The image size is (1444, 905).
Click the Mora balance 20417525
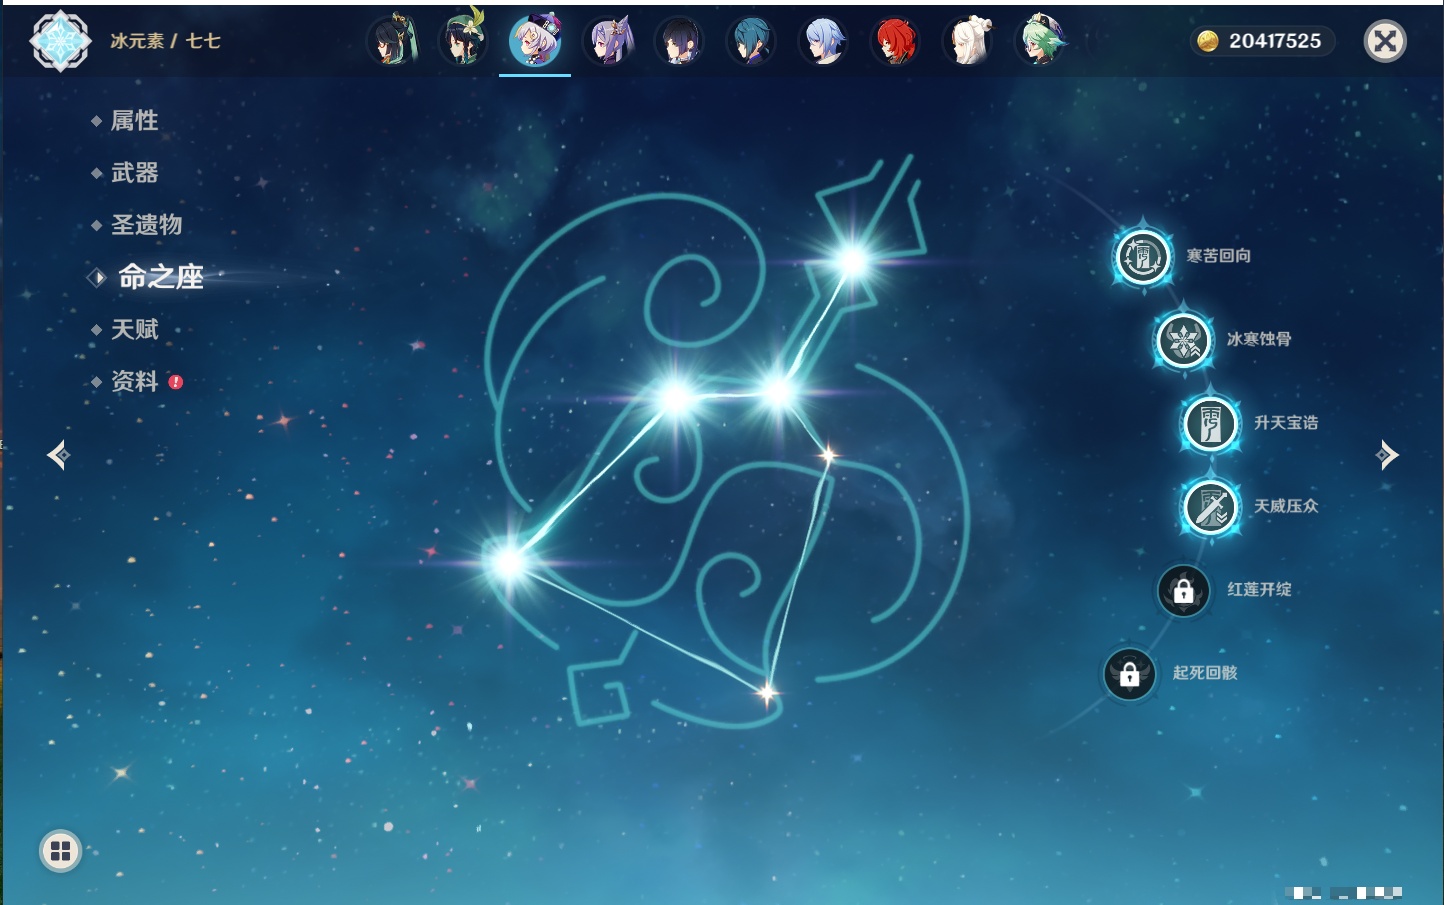pos(1275,41)
